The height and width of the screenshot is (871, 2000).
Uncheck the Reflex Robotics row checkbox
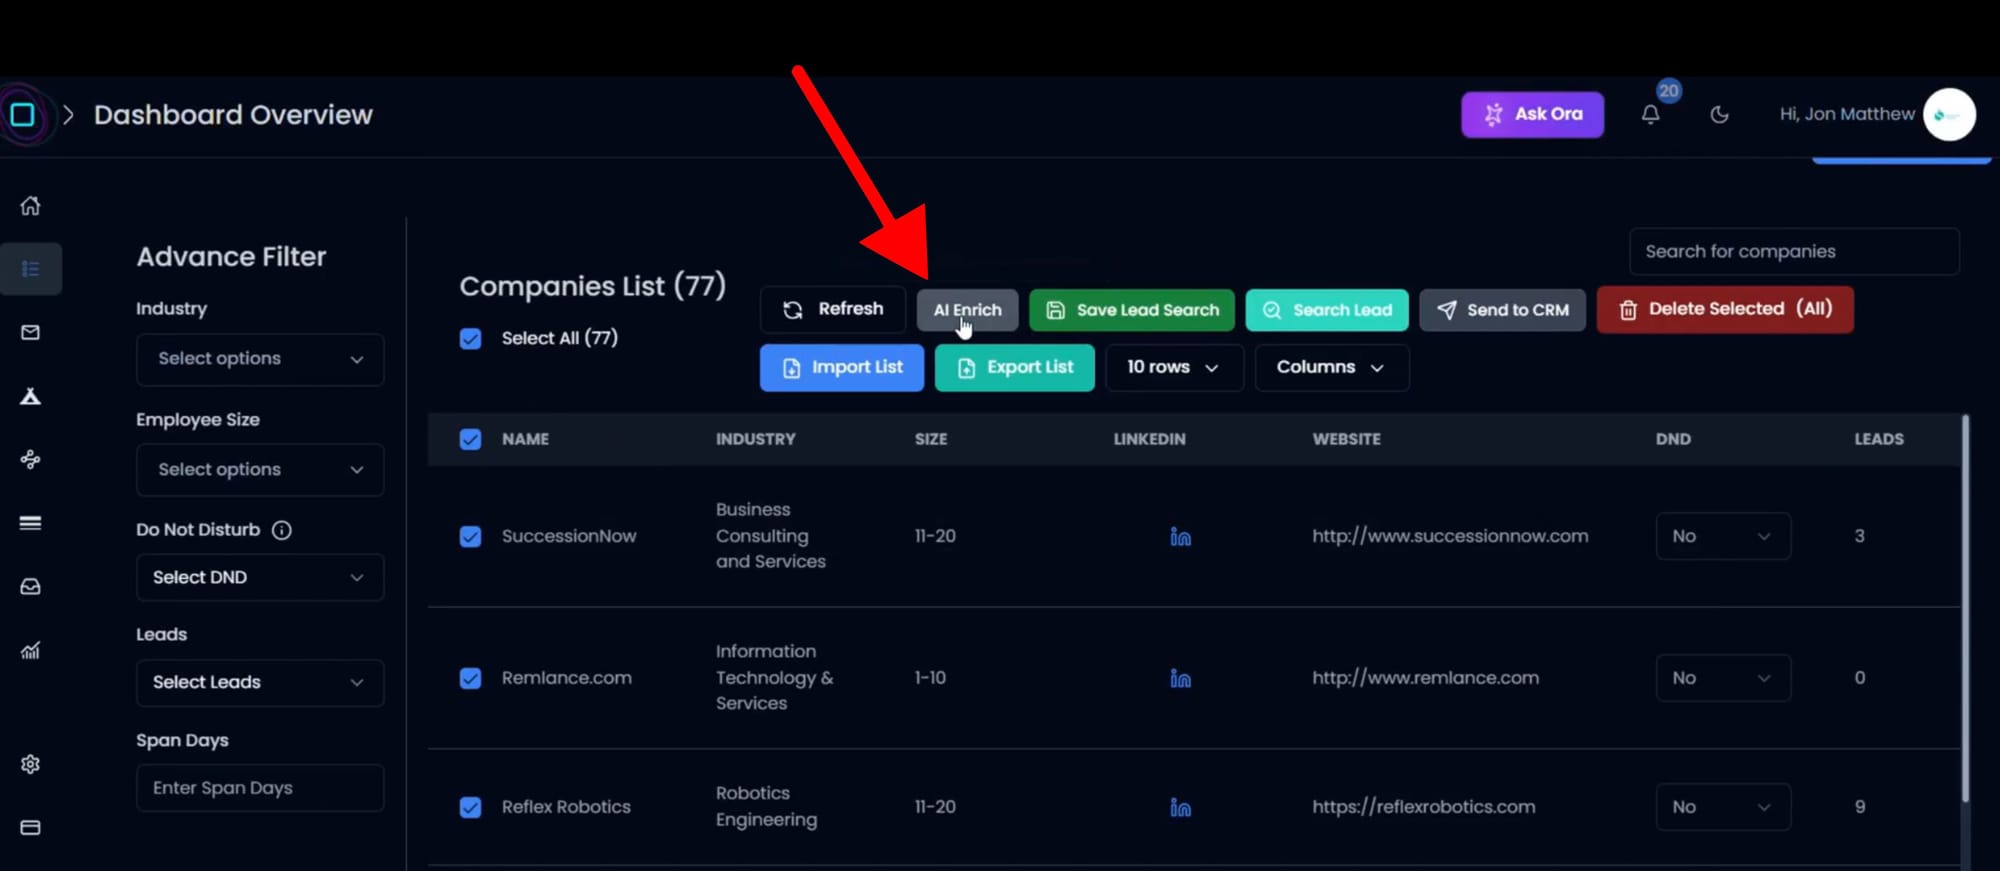coord(470,807)
